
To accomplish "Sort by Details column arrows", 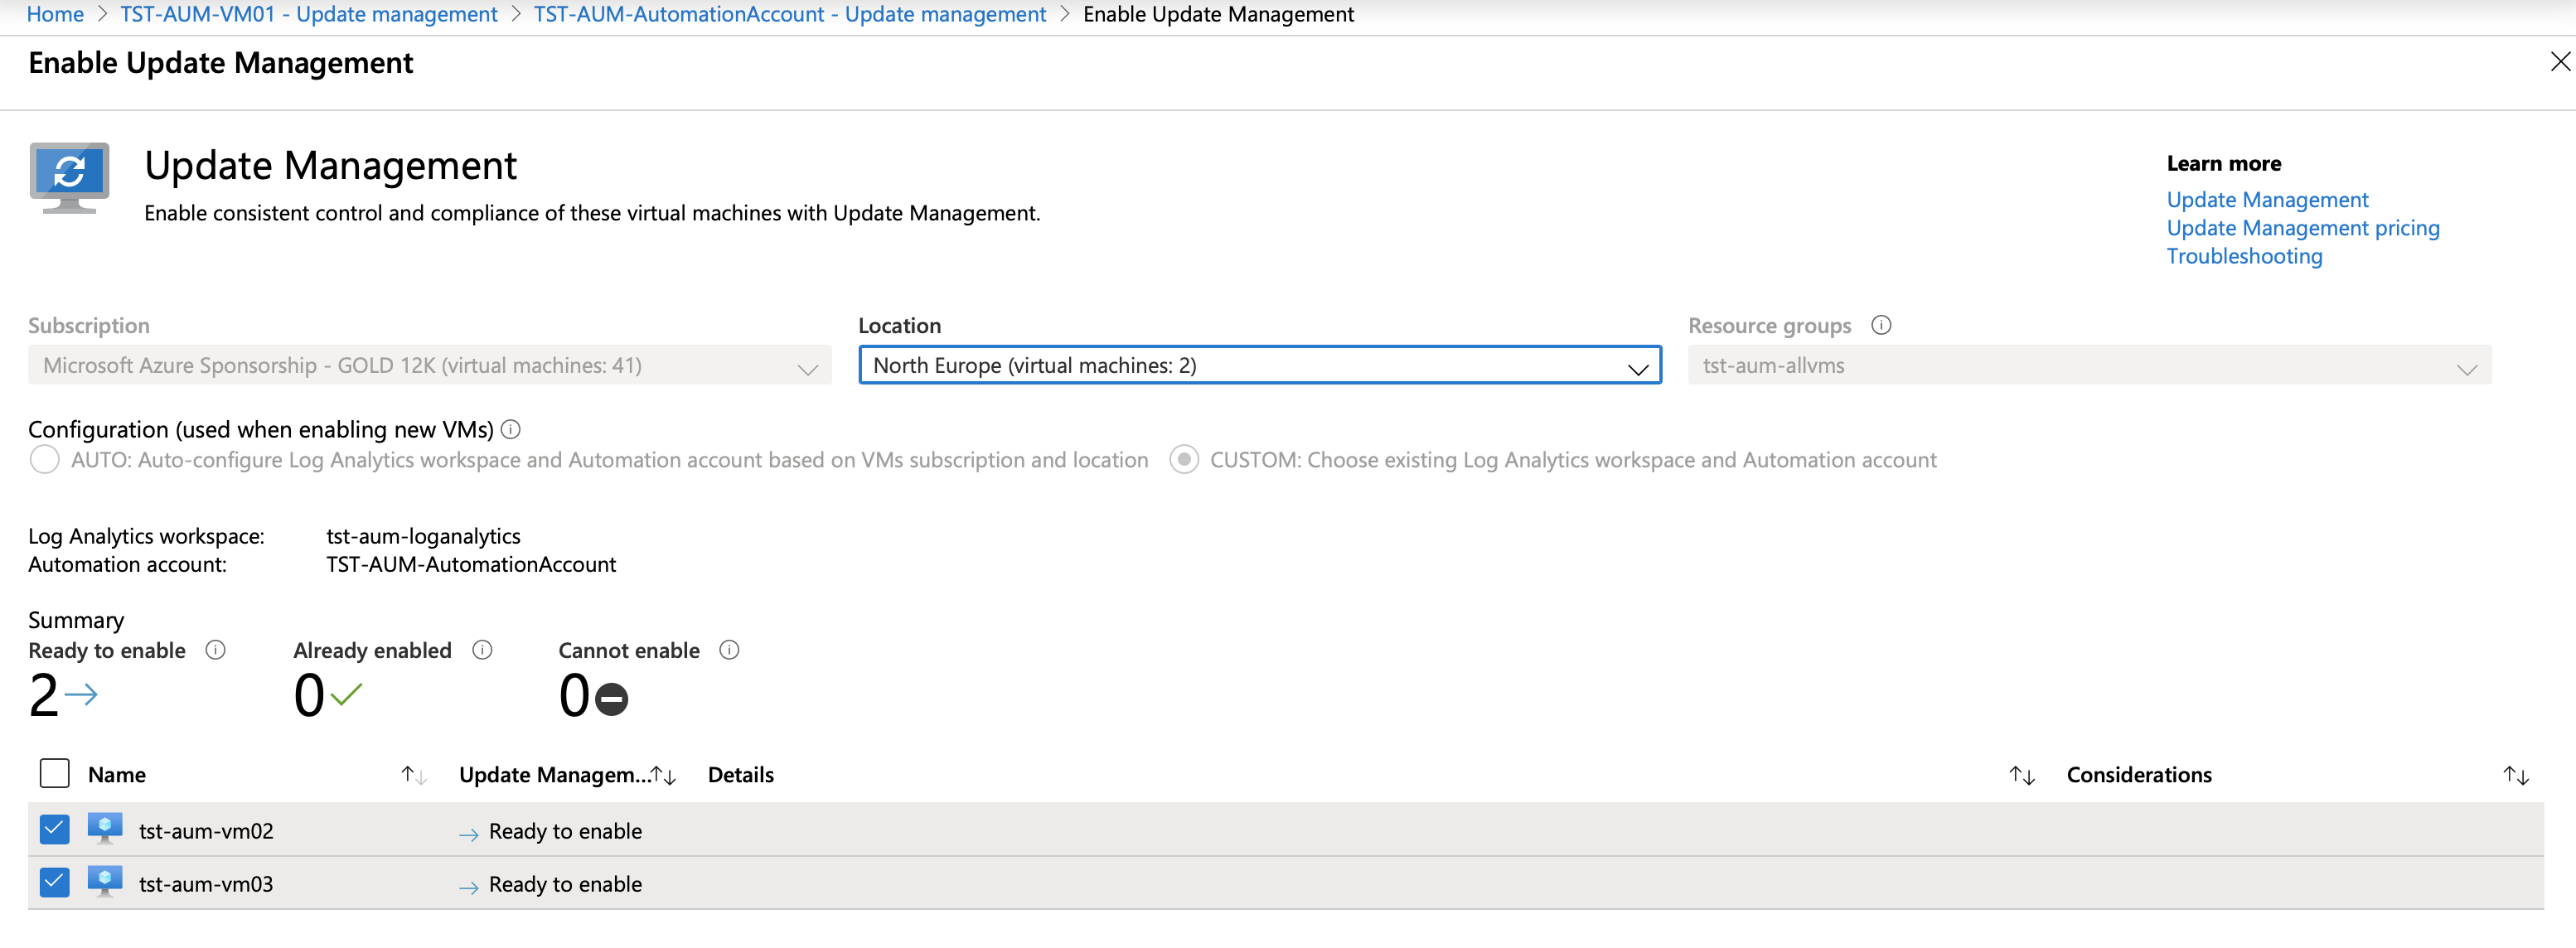I will click(x=2022, y=775).
